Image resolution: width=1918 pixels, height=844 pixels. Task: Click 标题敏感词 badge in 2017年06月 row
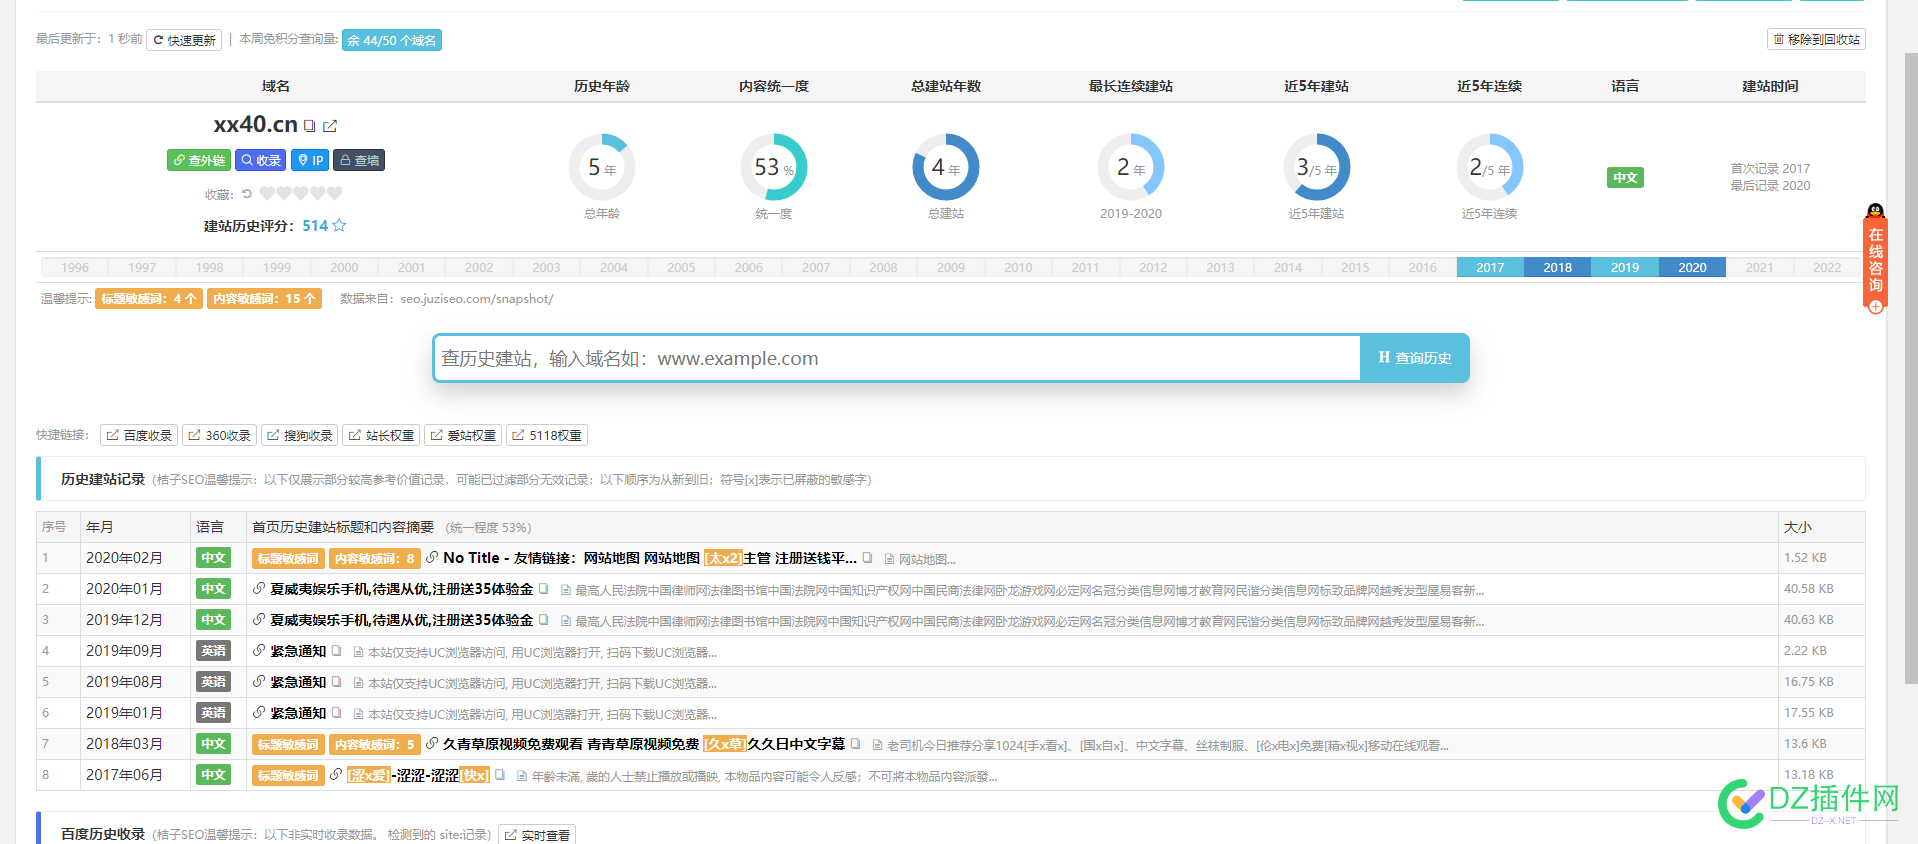click(288, 775)
